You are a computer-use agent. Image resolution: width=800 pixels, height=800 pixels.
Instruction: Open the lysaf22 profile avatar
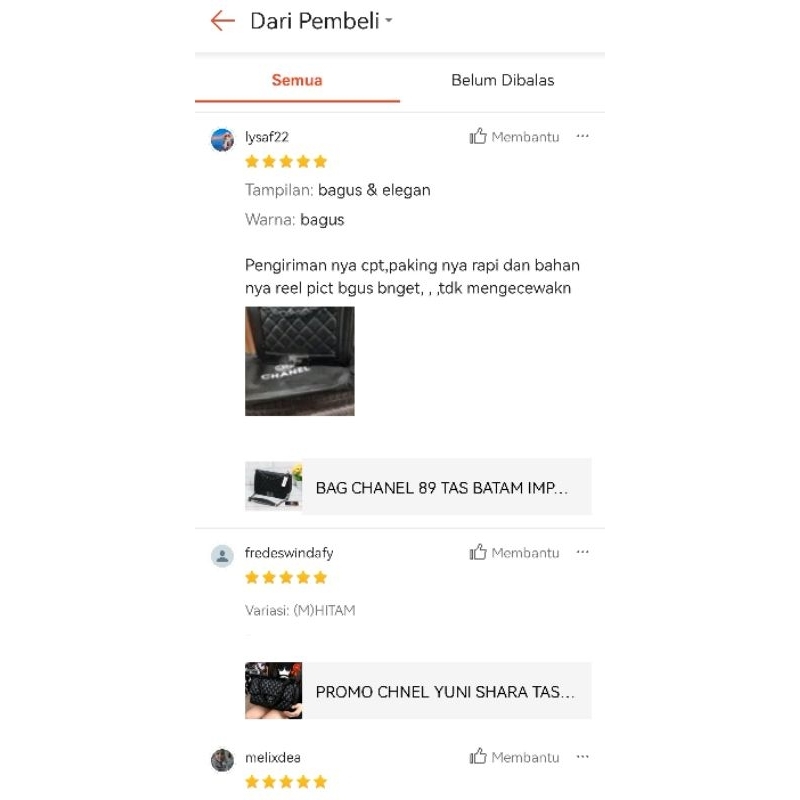click(222, 140)
